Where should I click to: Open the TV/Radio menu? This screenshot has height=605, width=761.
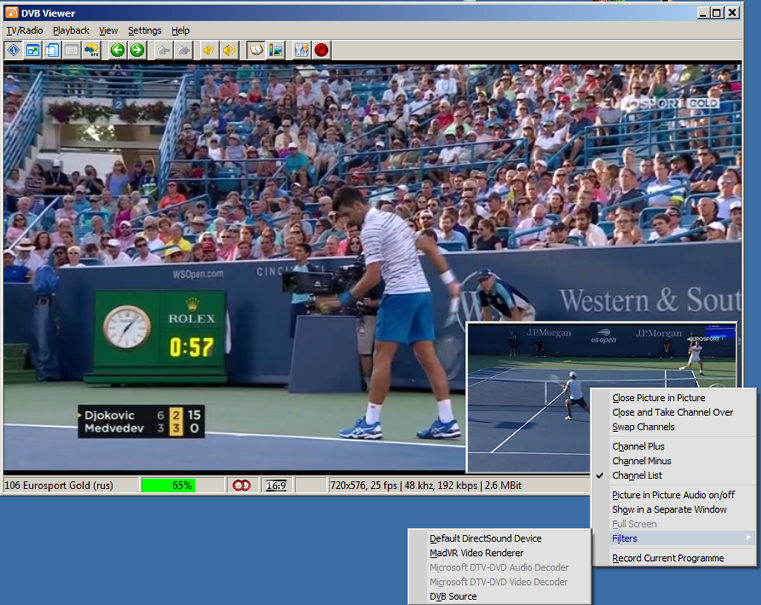(25, 31)
